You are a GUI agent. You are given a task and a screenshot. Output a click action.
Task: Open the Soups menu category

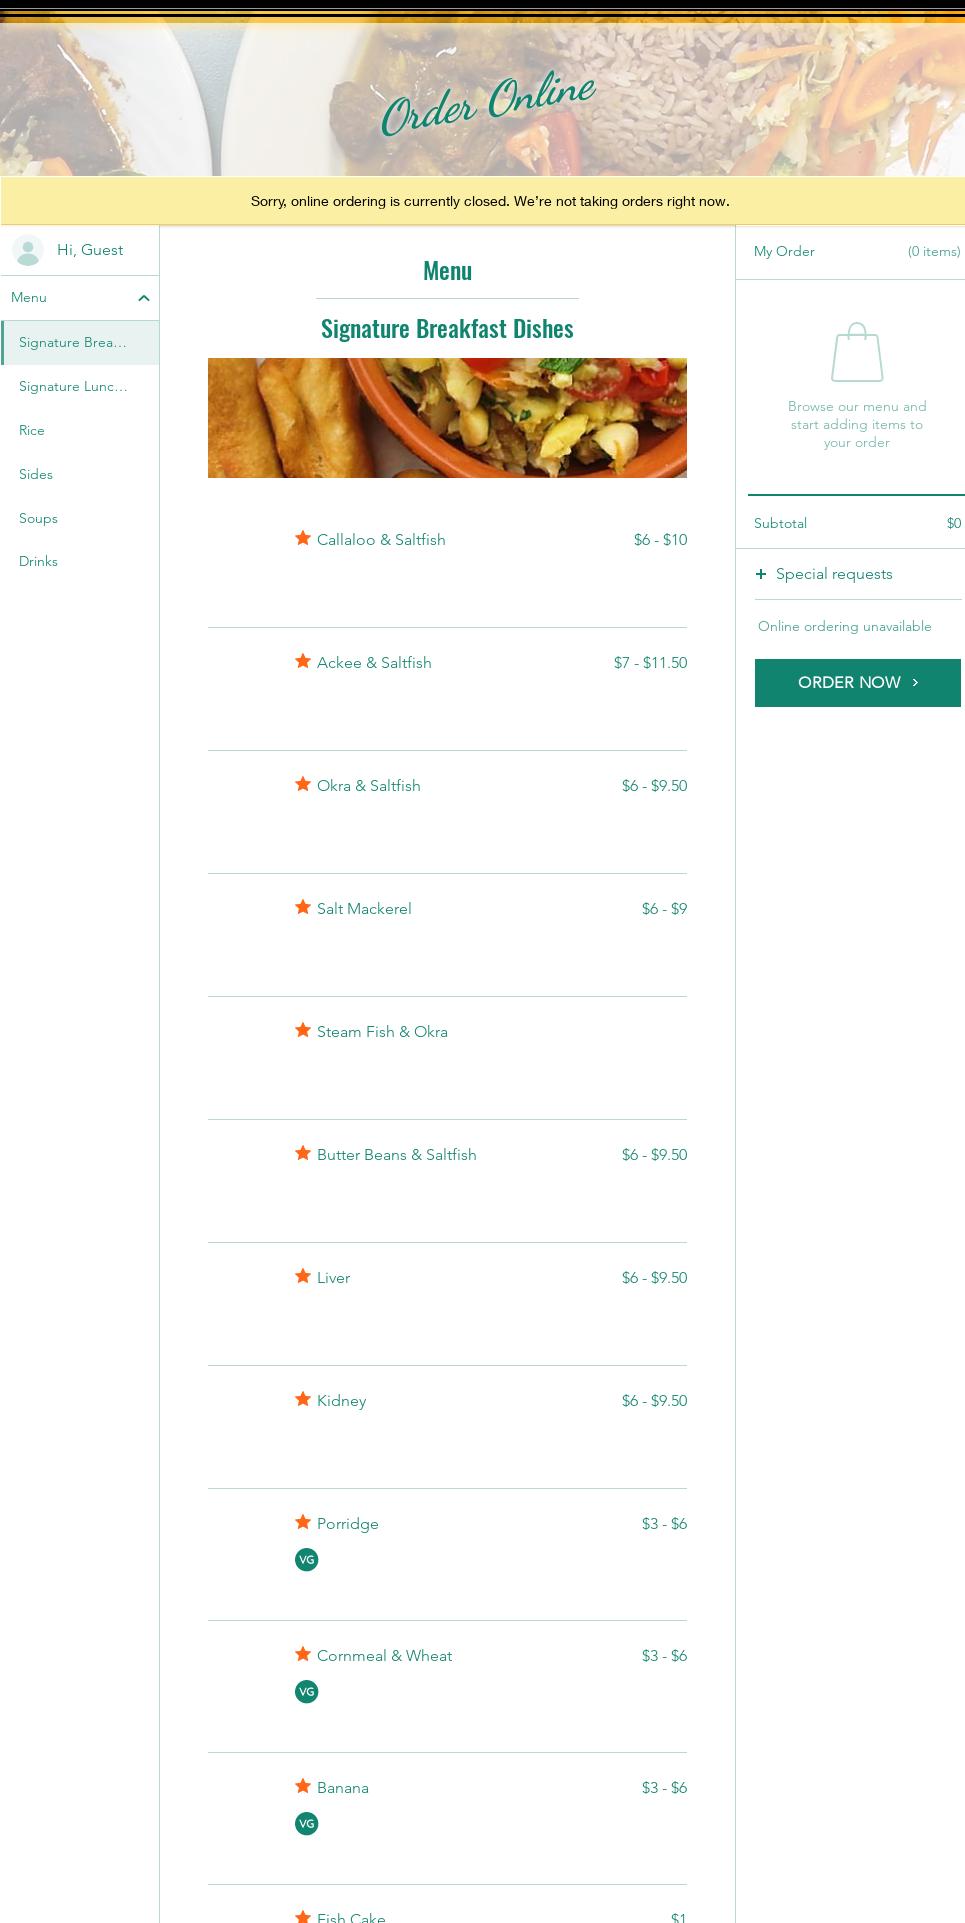point(38,518)
